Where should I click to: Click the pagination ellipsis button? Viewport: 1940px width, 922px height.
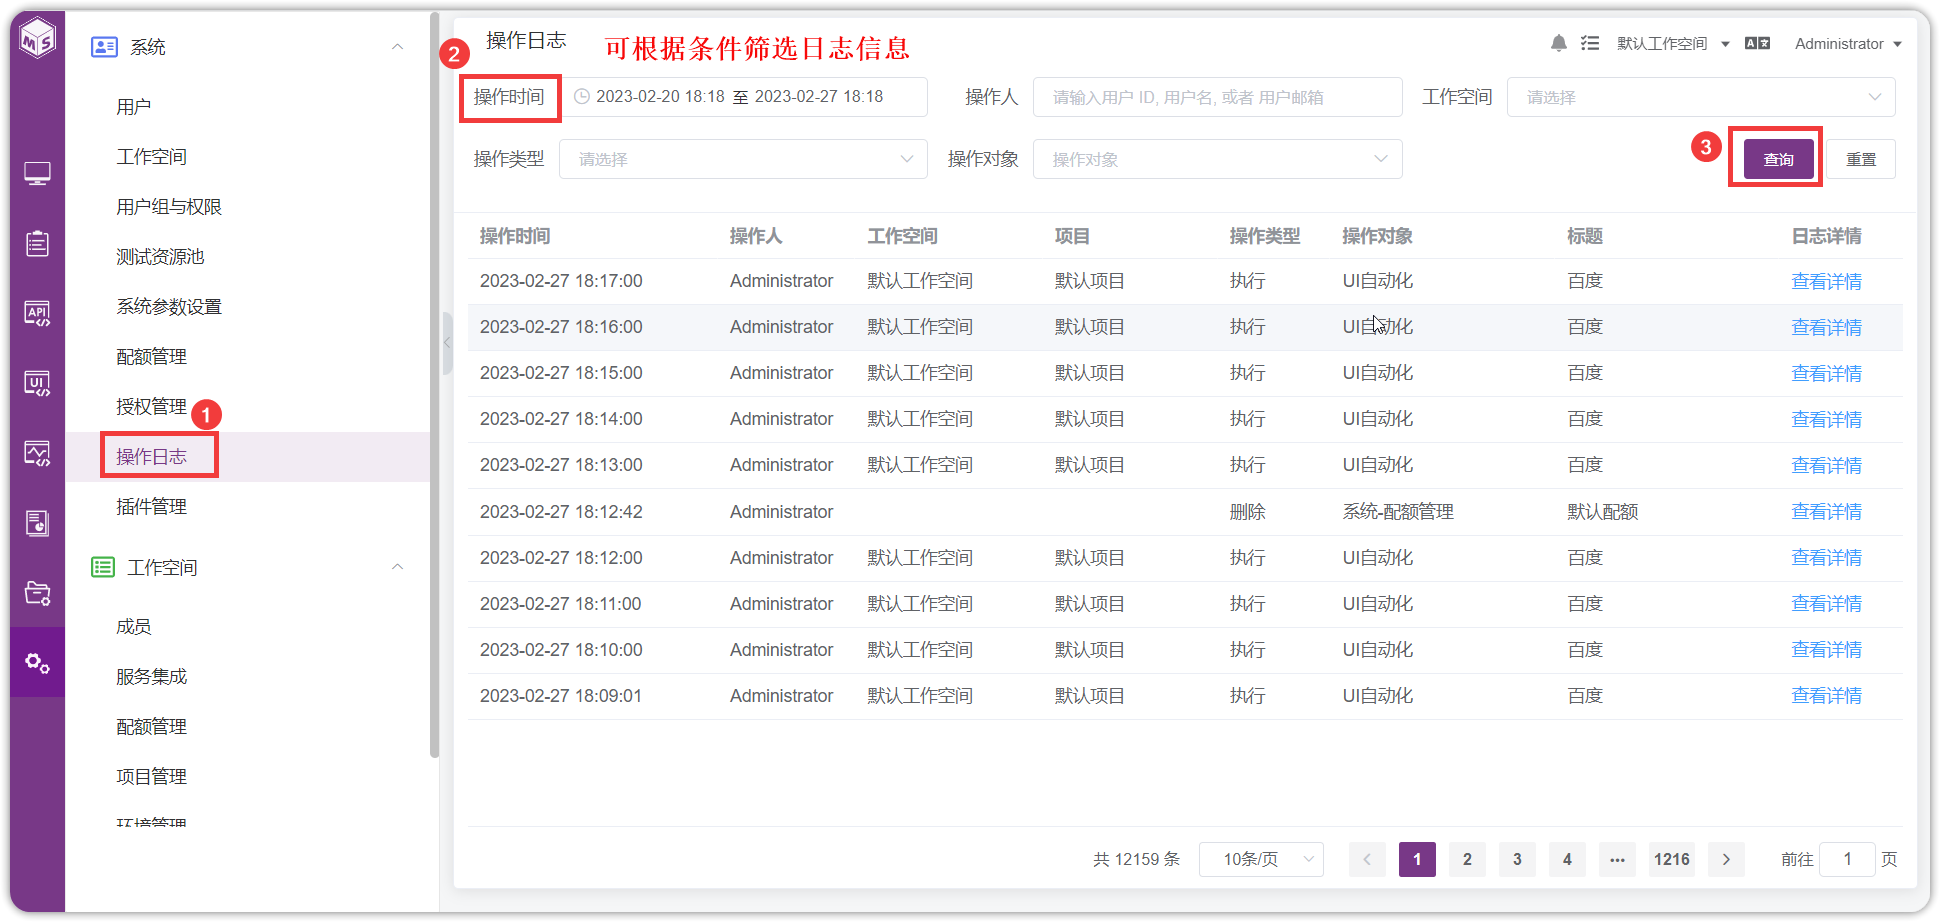pos(1617,859)
